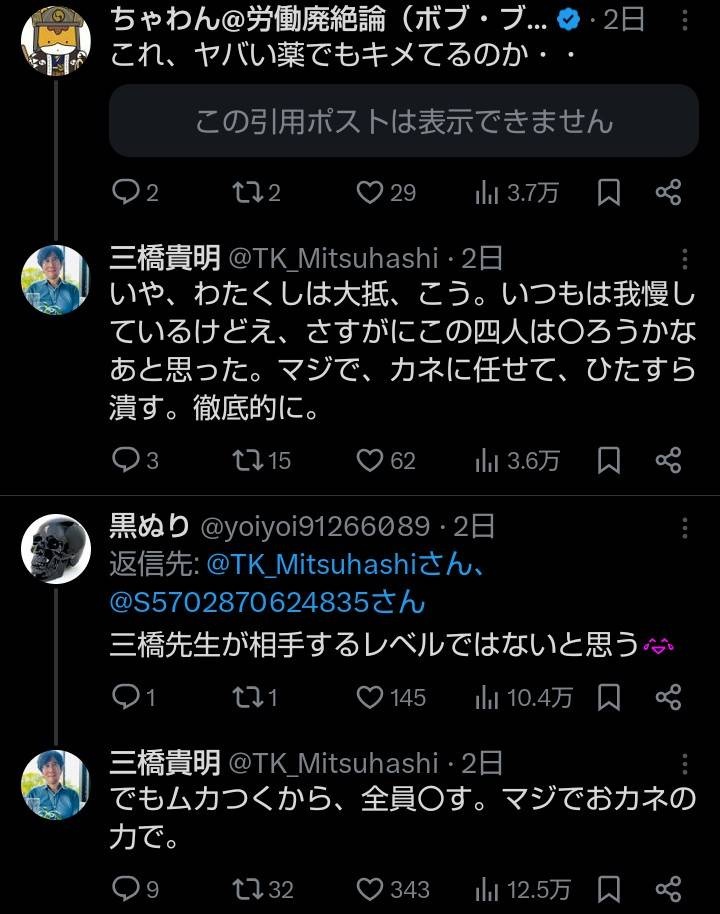
Task: Share 黒ぬり's post
Action: (668, 696)
